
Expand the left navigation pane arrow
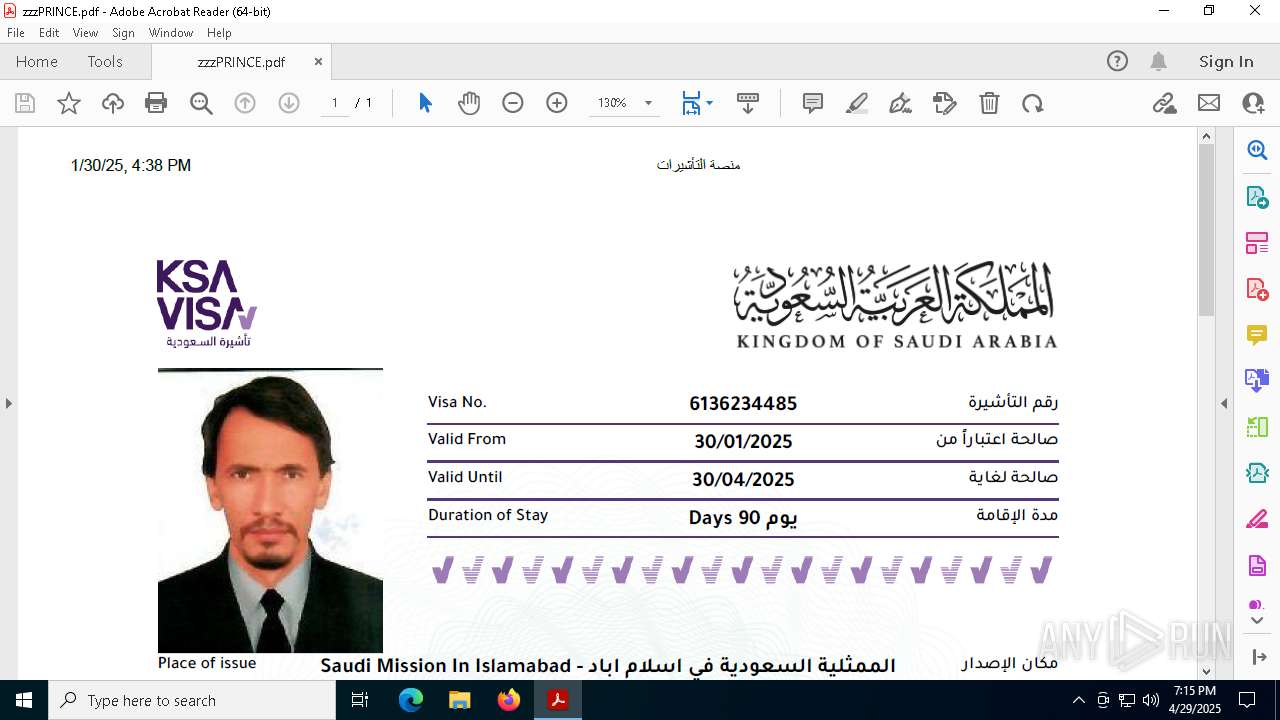point(8,403)
